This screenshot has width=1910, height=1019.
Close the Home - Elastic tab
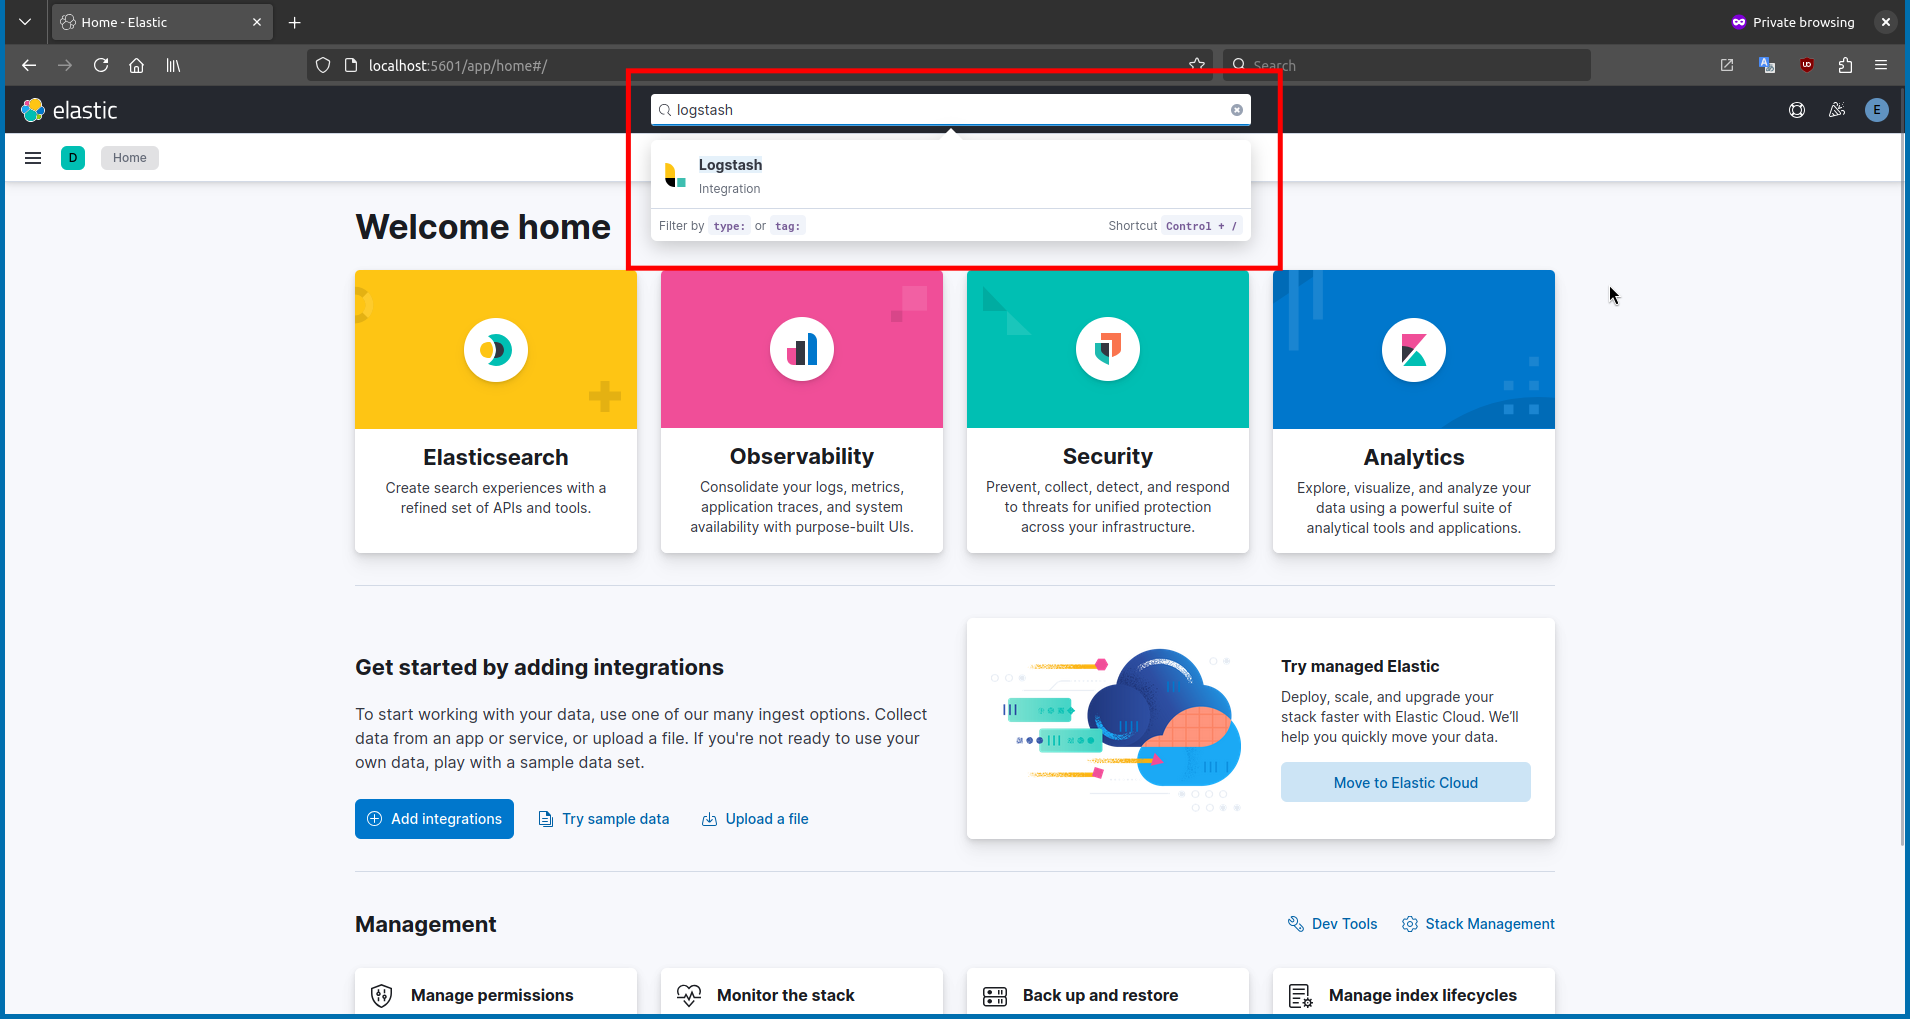click(x=257, y=22)
